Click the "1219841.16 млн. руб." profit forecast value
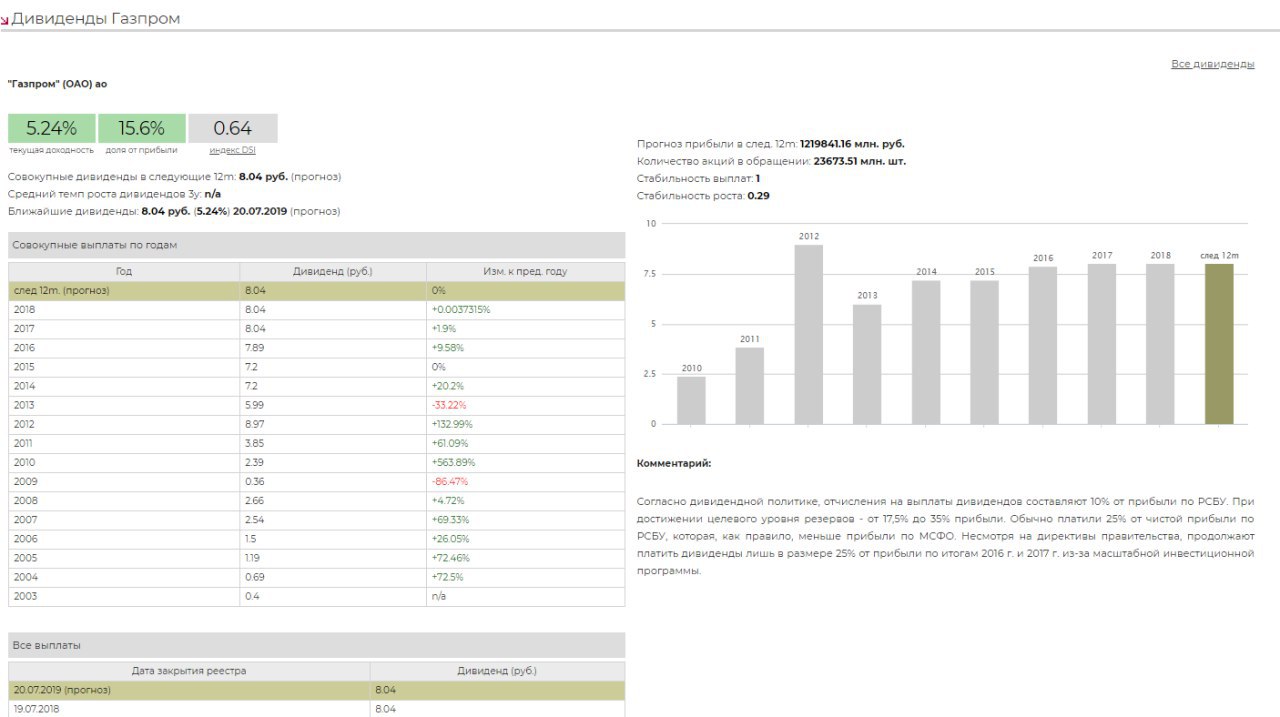The height and width of the screenshot is (717, 1280). click(x=852, y=144)
